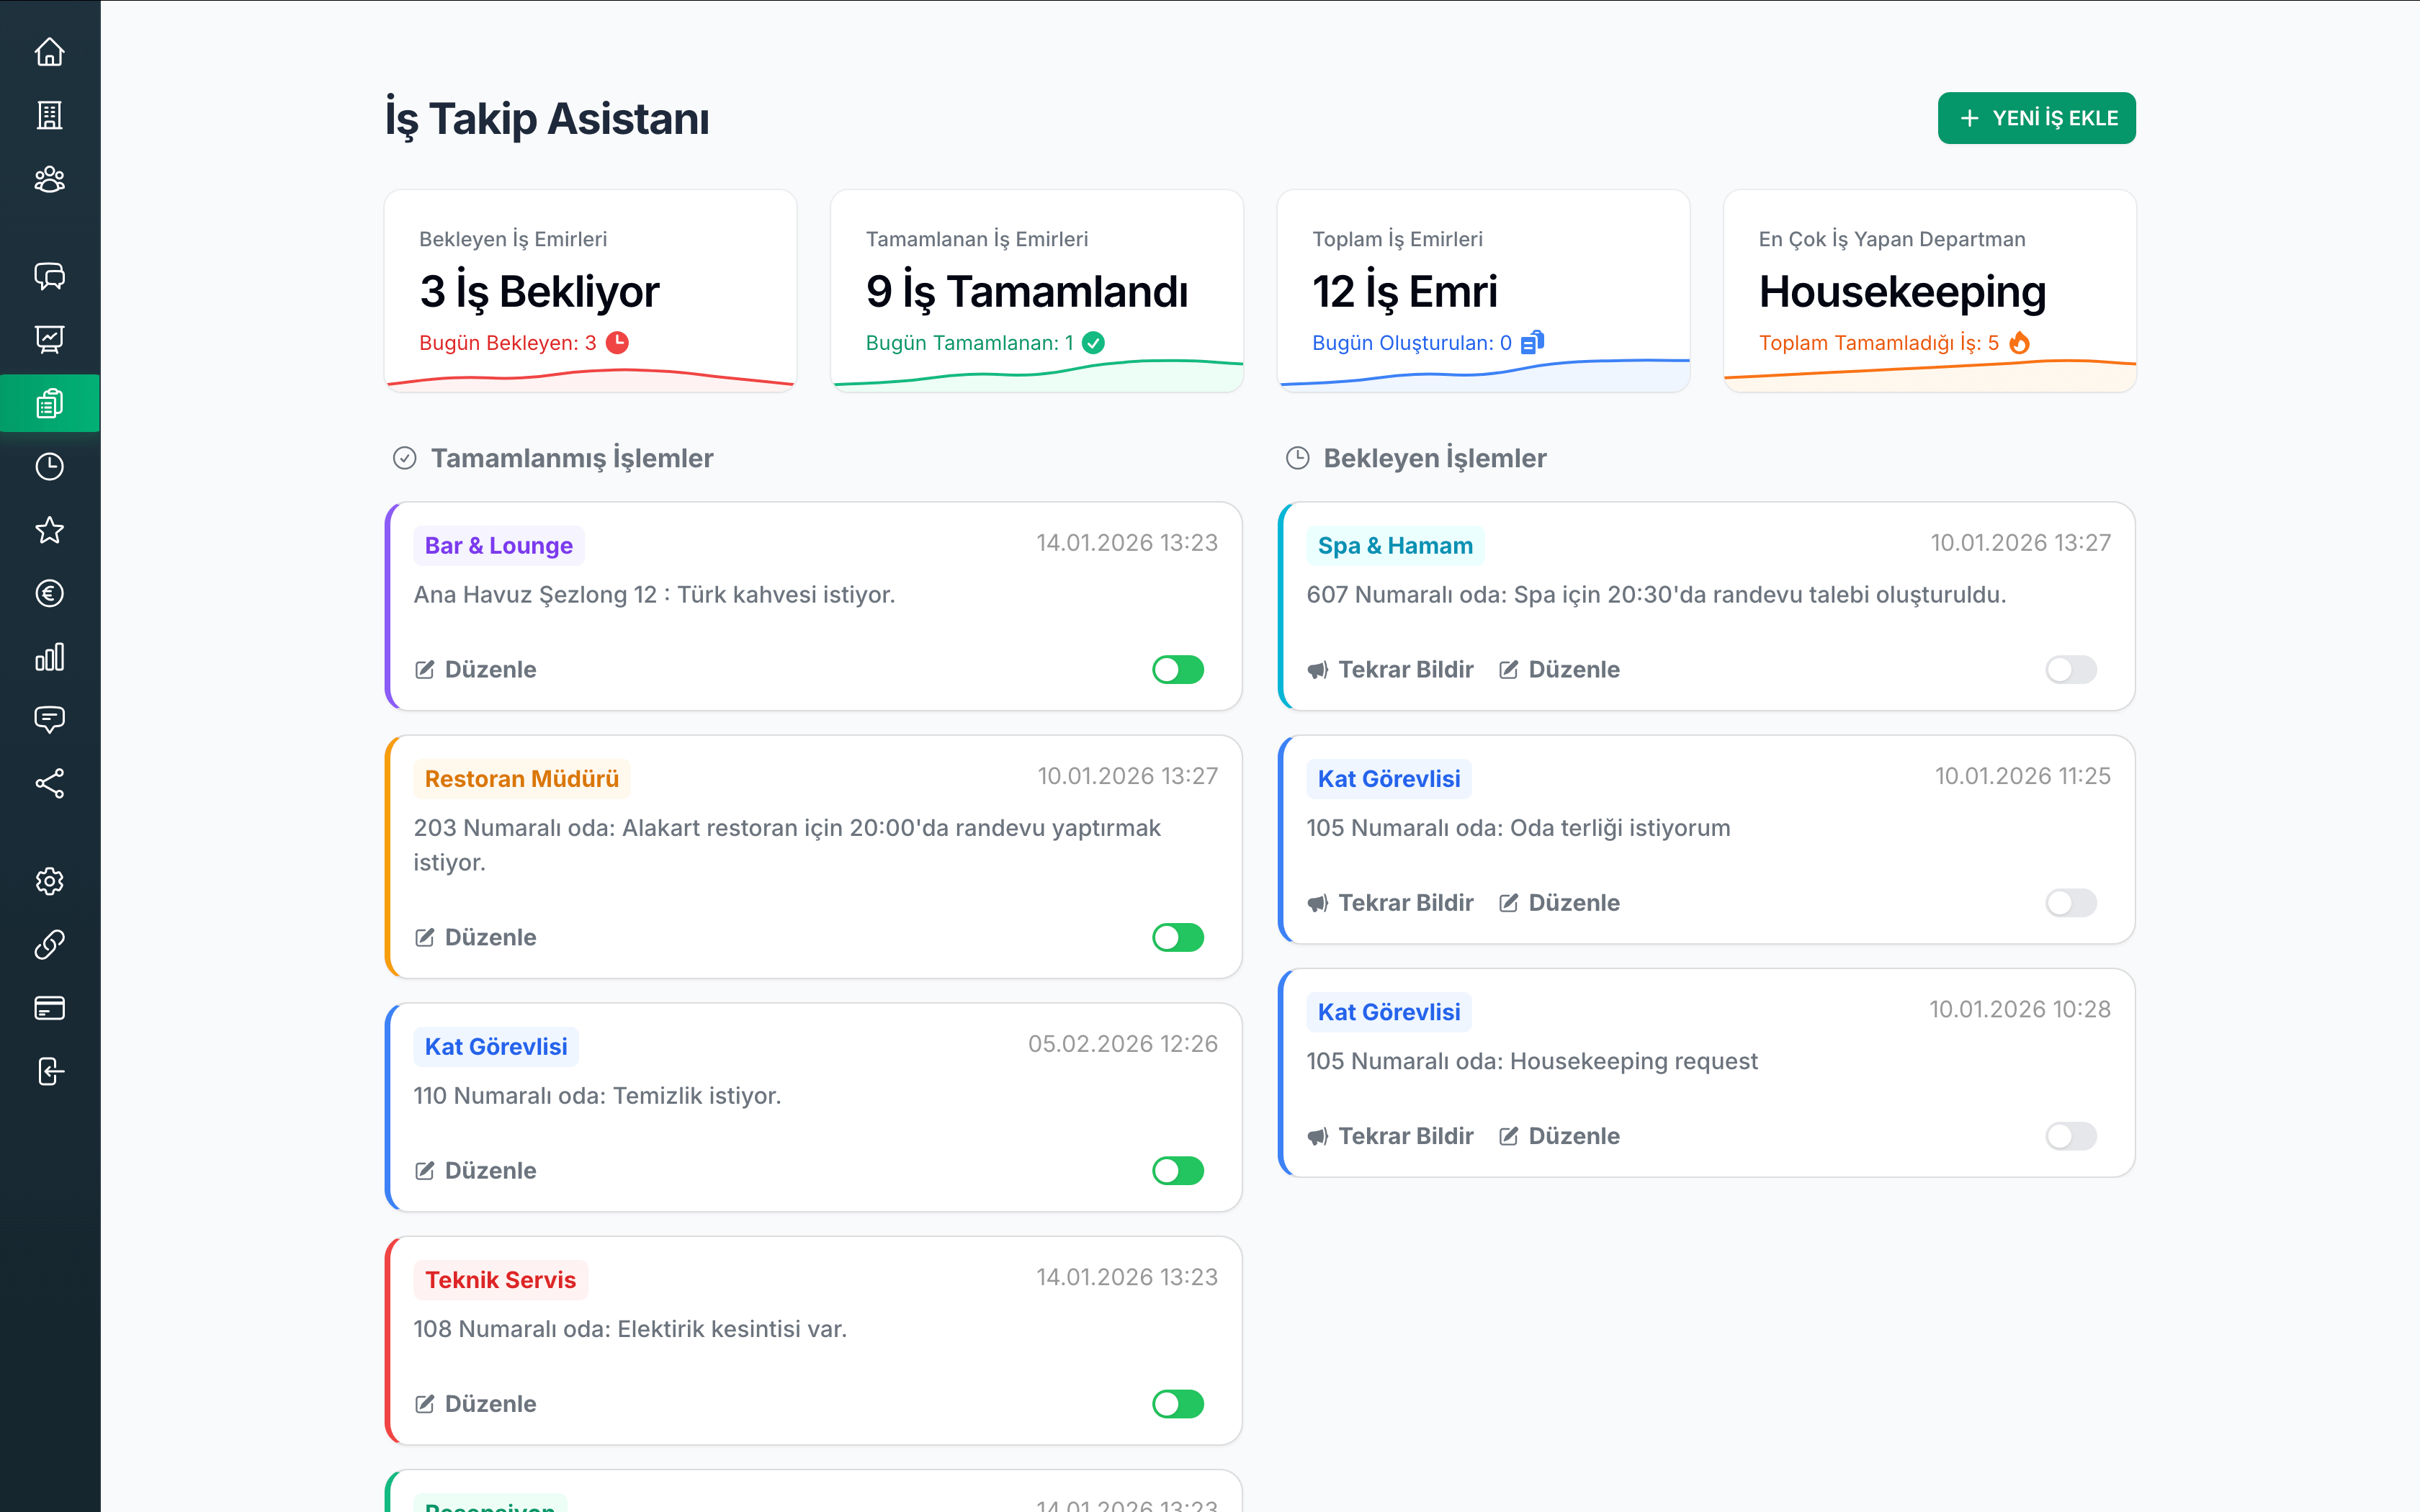Open the chat bubbles sidebar icon

point(49,276)
